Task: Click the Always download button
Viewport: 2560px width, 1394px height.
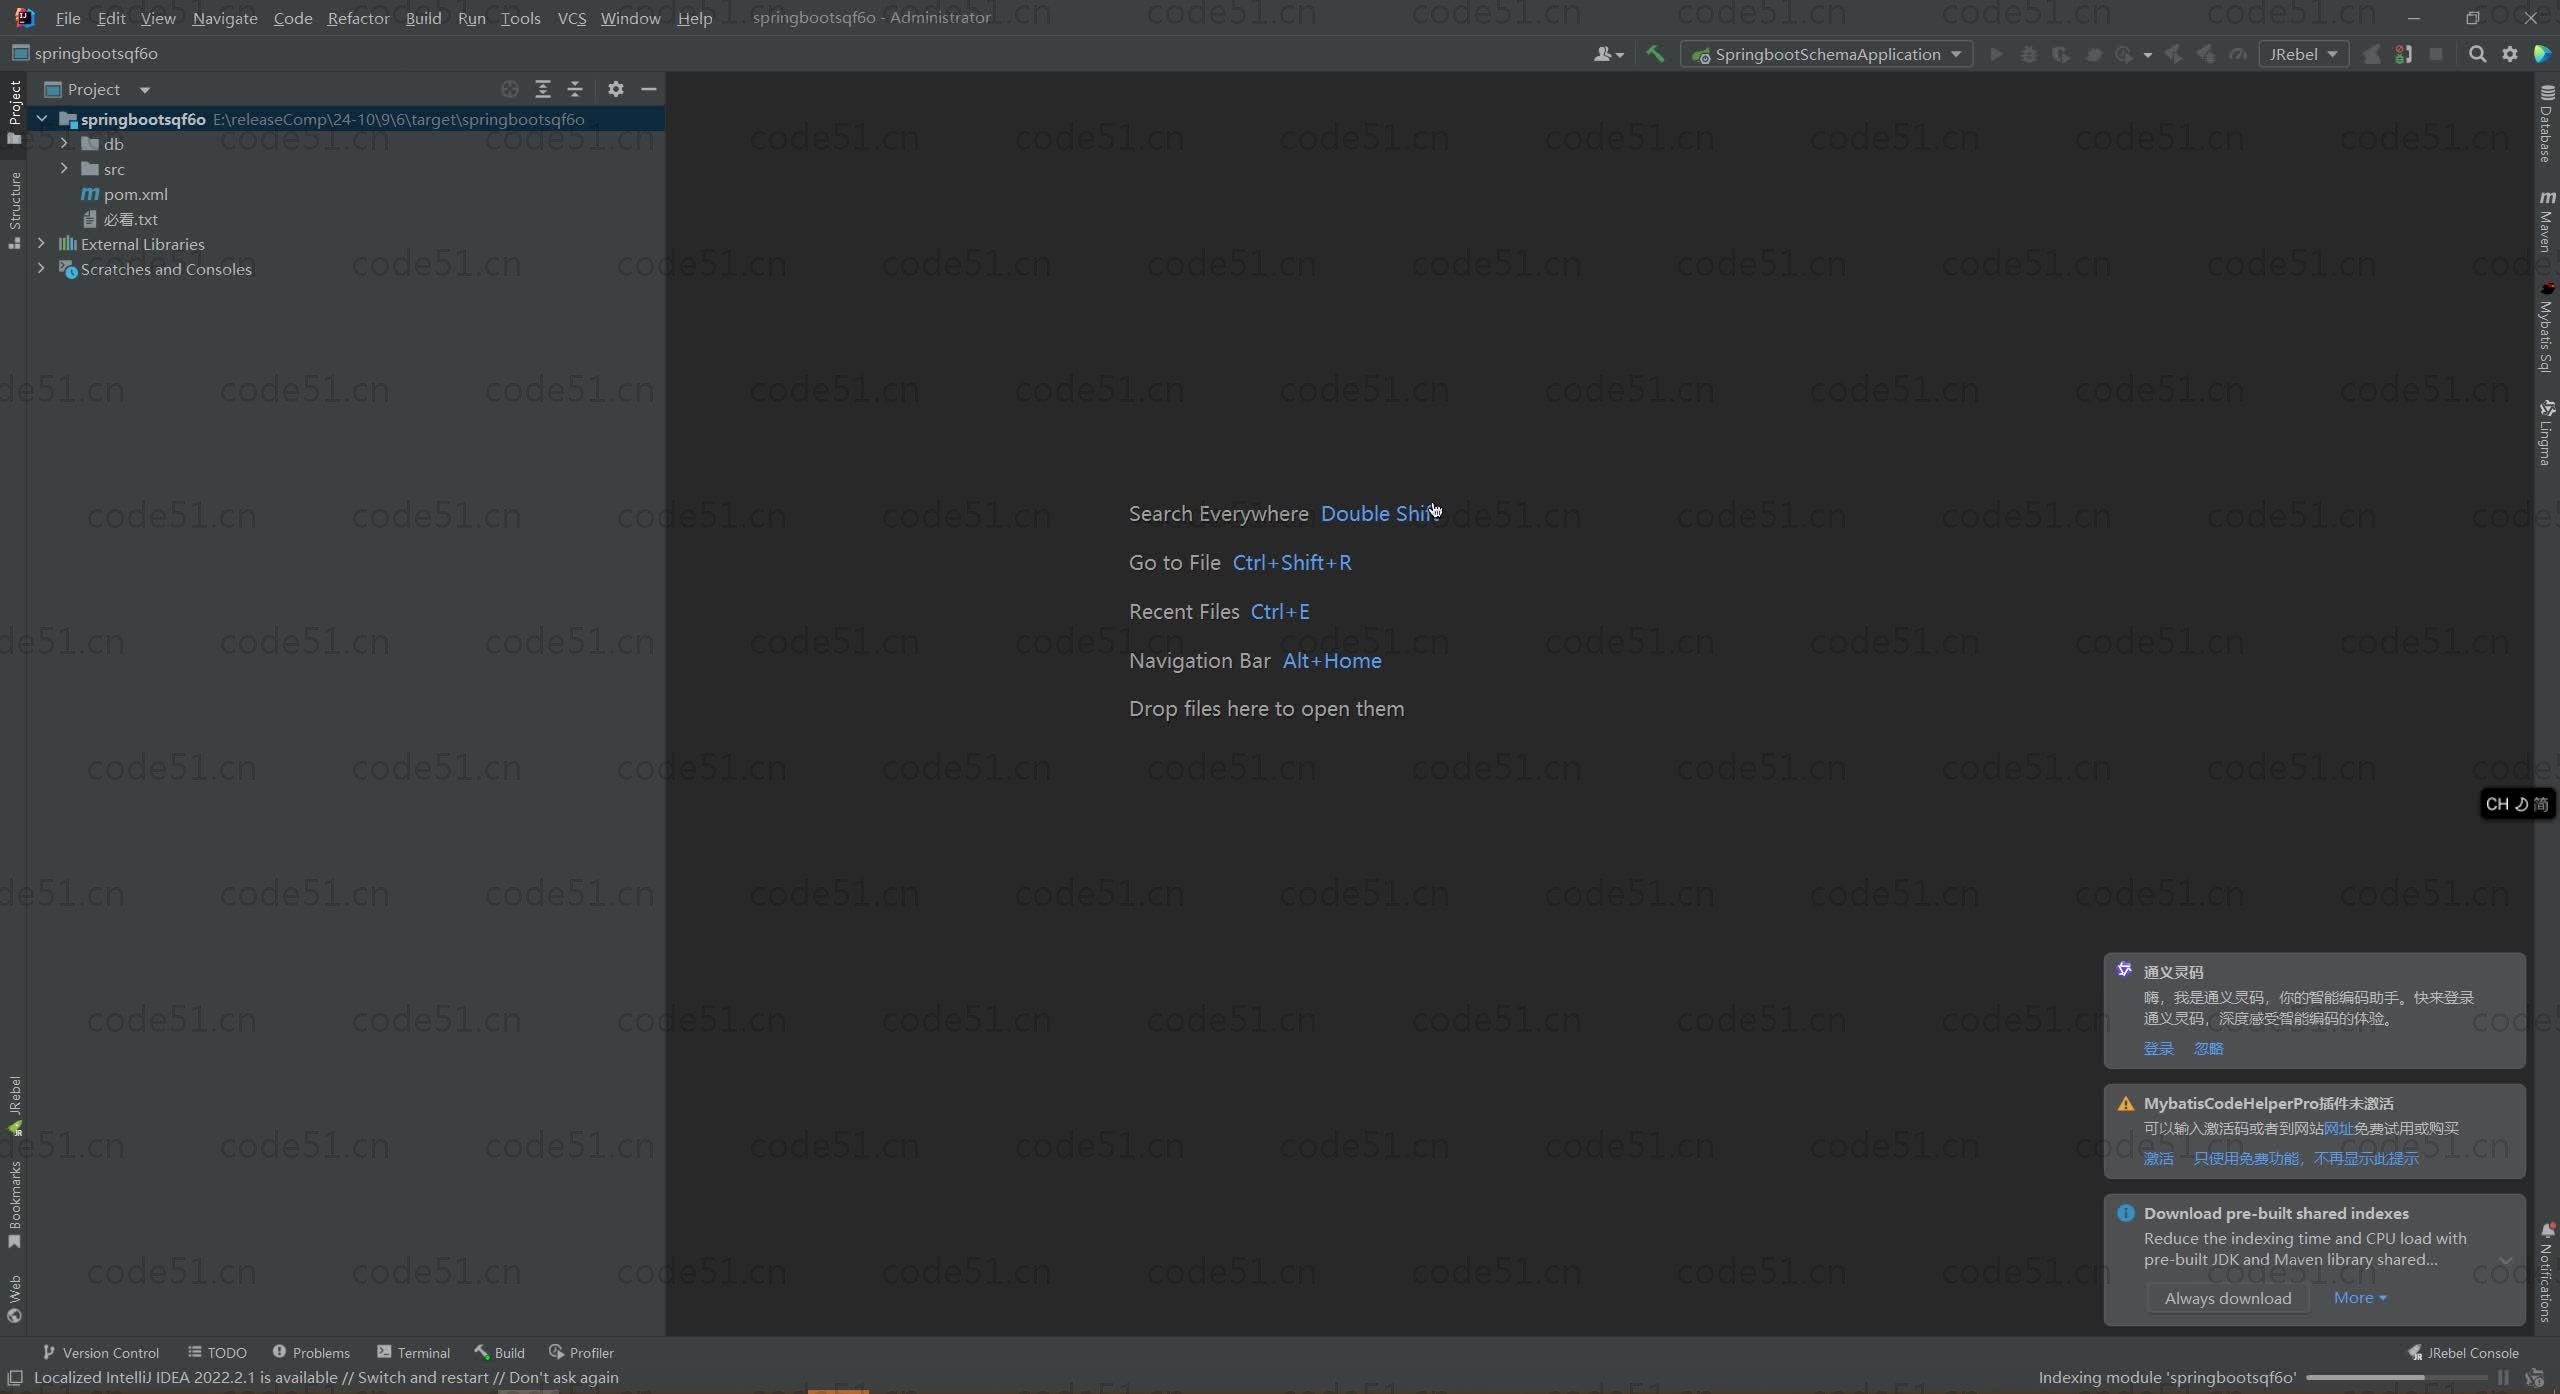Action: tap(2227, 1298)
